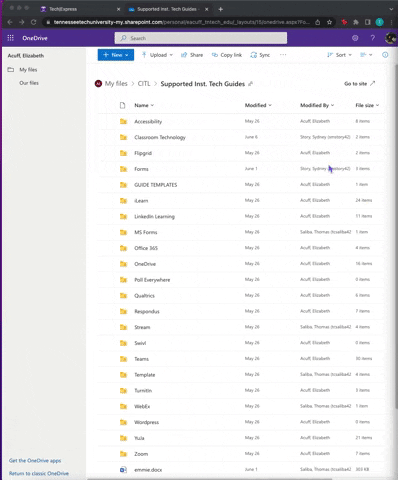Screen dimensions: 398x480
Task: Open the Respondus folder
Action: point(147,311)
